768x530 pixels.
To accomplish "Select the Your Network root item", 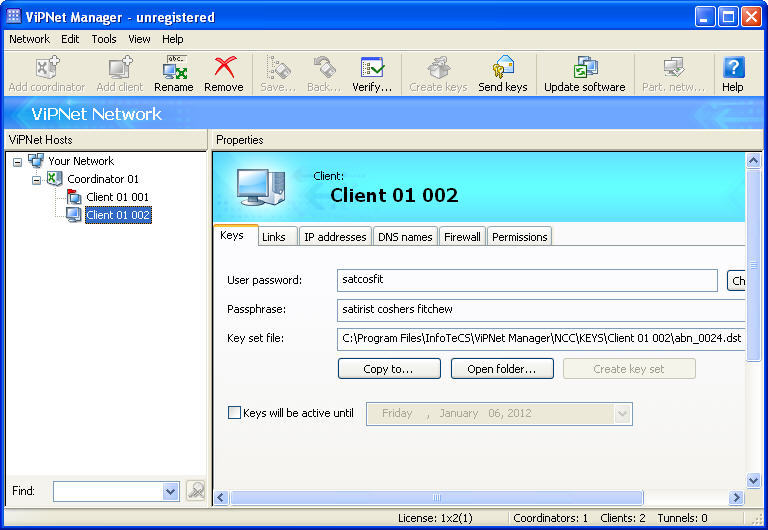I will tap(81, 161).
